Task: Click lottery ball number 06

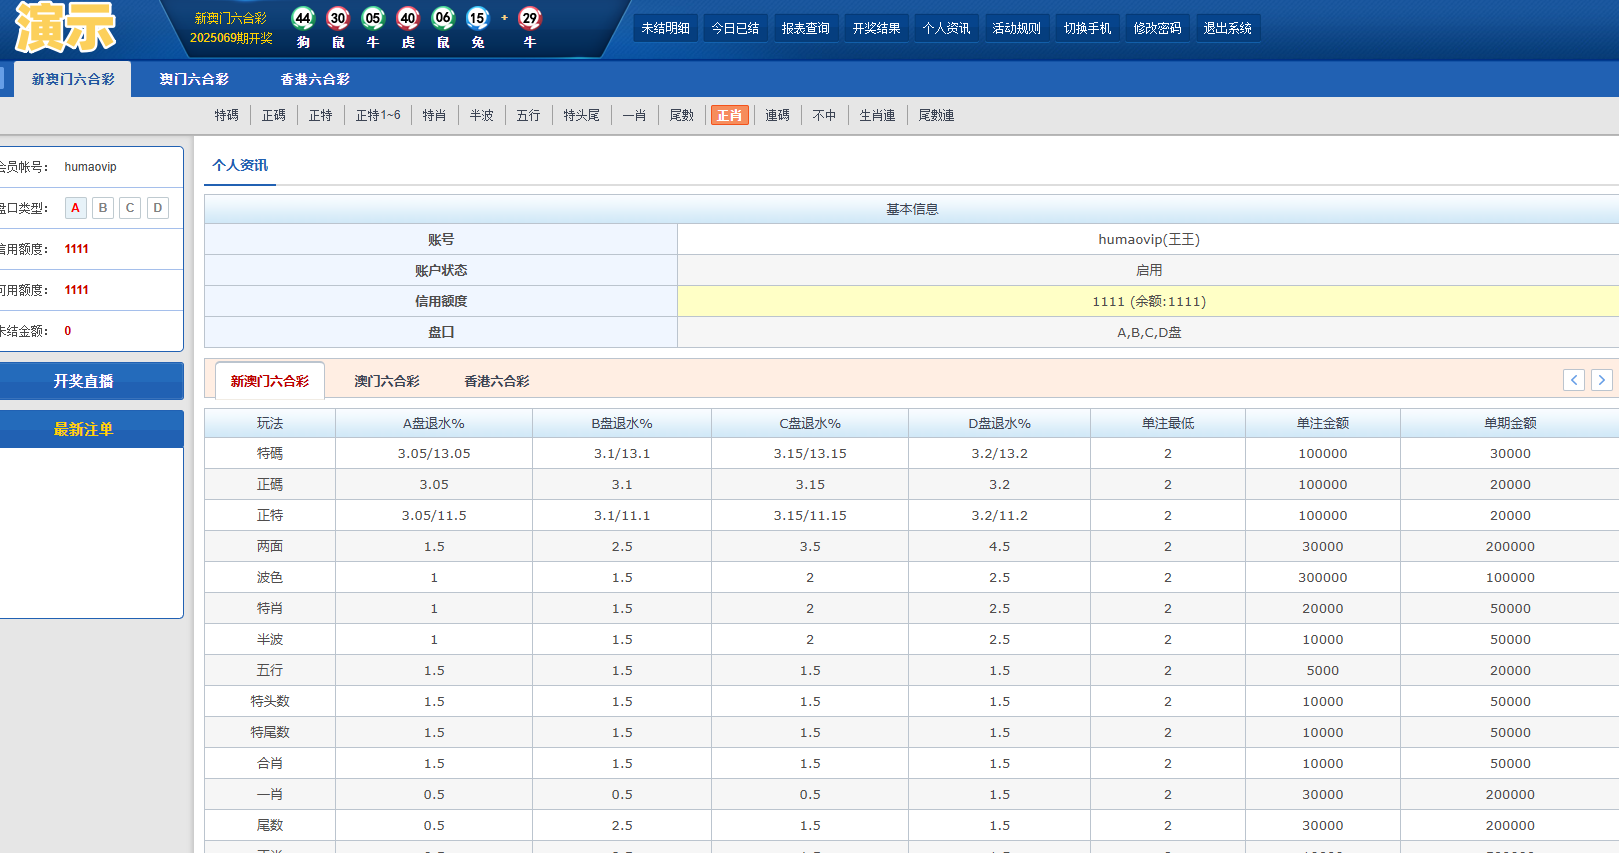Action: [x=443, y=18]
